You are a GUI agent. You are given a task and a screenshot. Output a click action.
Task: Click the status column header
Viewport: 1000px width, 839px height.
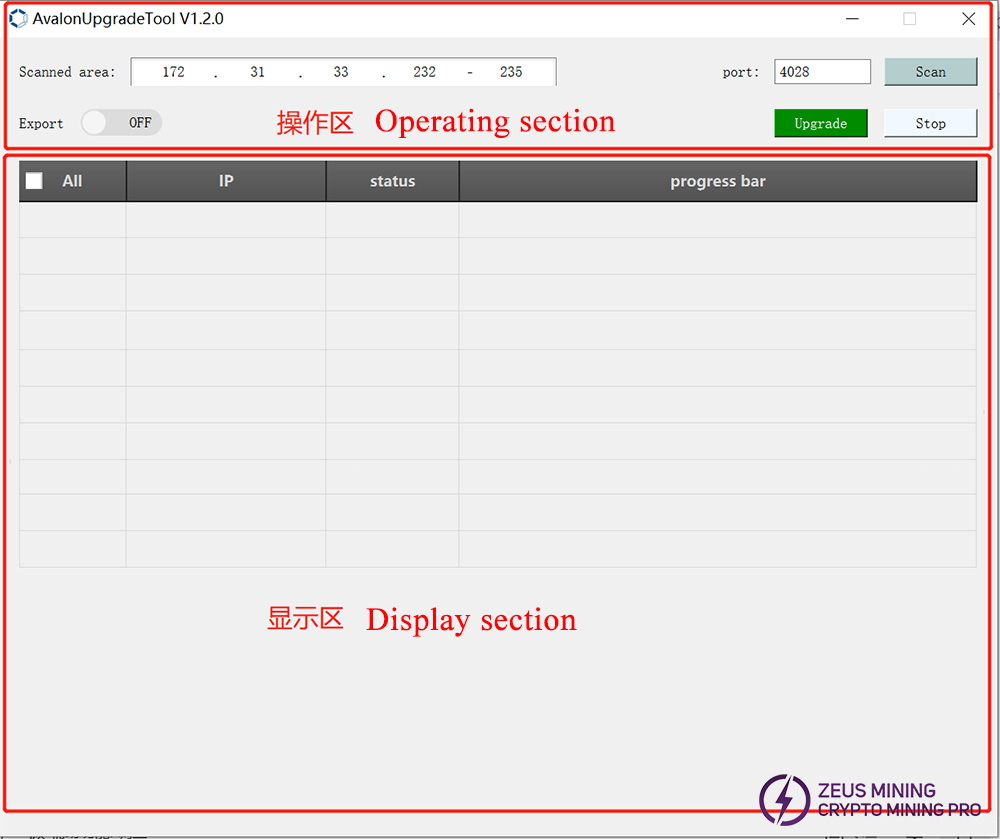(392, 181)
